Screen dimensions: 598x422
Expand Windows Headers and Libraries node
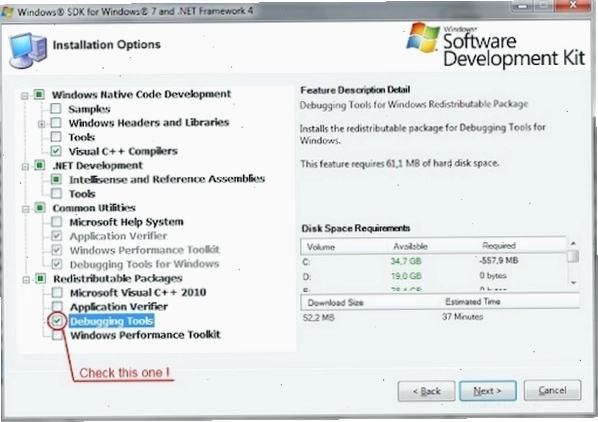[x=42, y=124]
